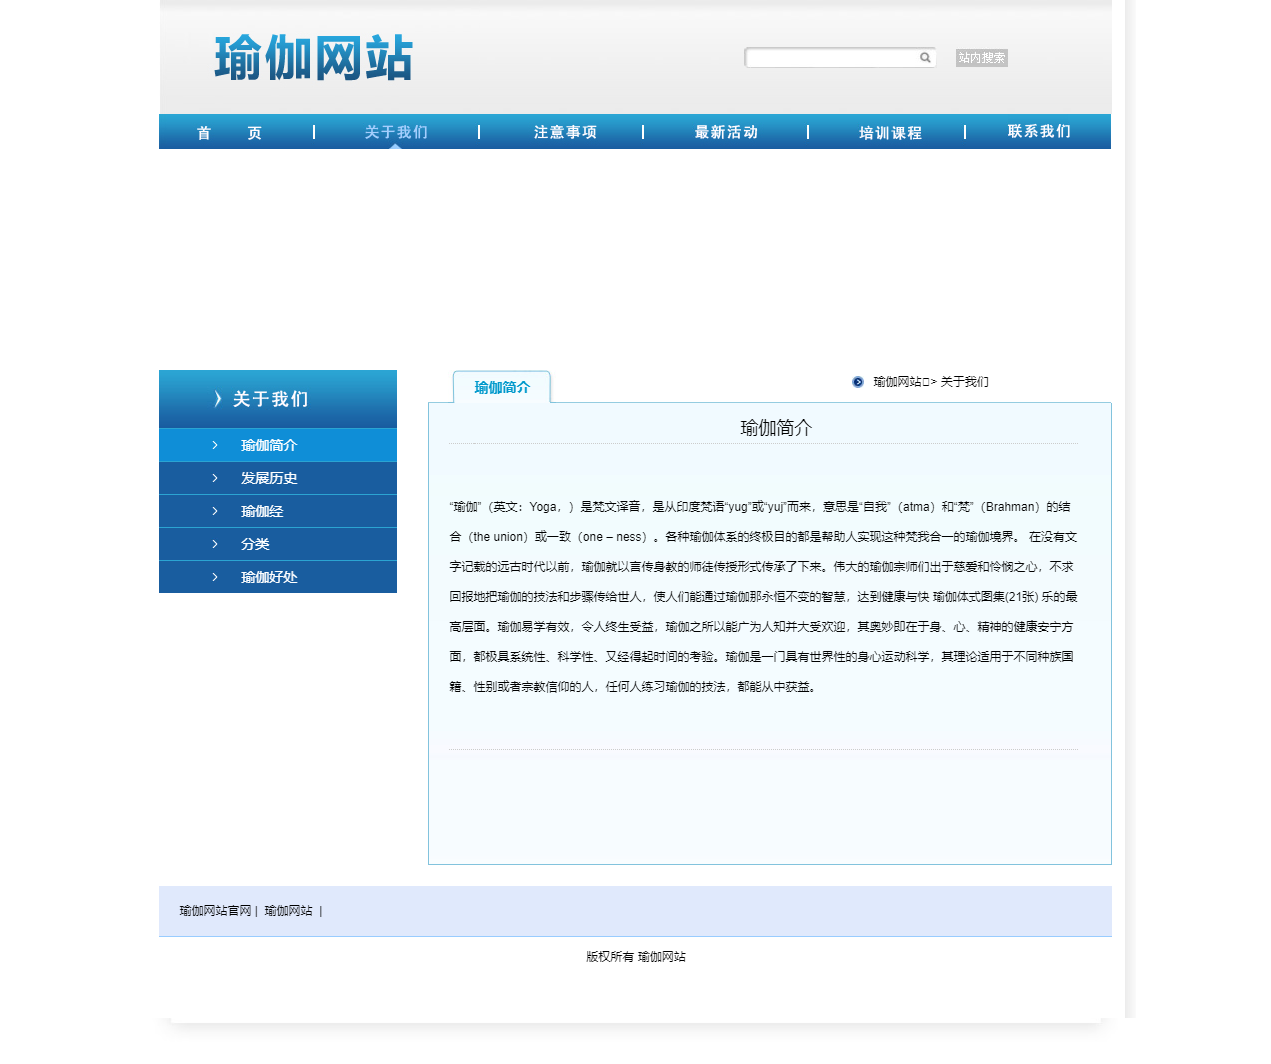
Task: Click the 关于我们 sidebar header
Action: click(278, 399)
